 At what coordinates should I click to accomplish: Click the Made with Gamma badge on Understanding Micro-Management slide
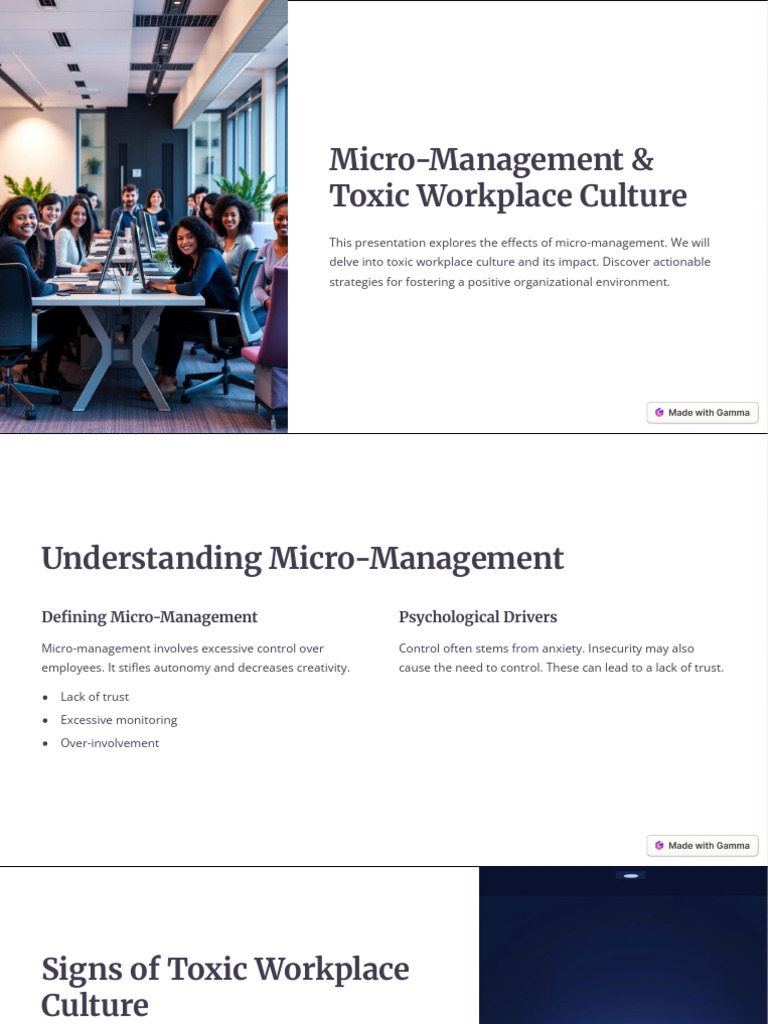point(702,845)
